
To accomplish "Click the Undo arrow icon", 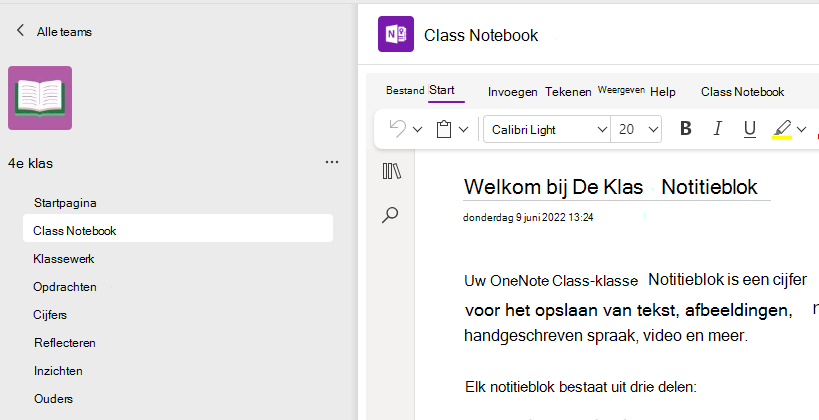I will click(x=398, y=129).
